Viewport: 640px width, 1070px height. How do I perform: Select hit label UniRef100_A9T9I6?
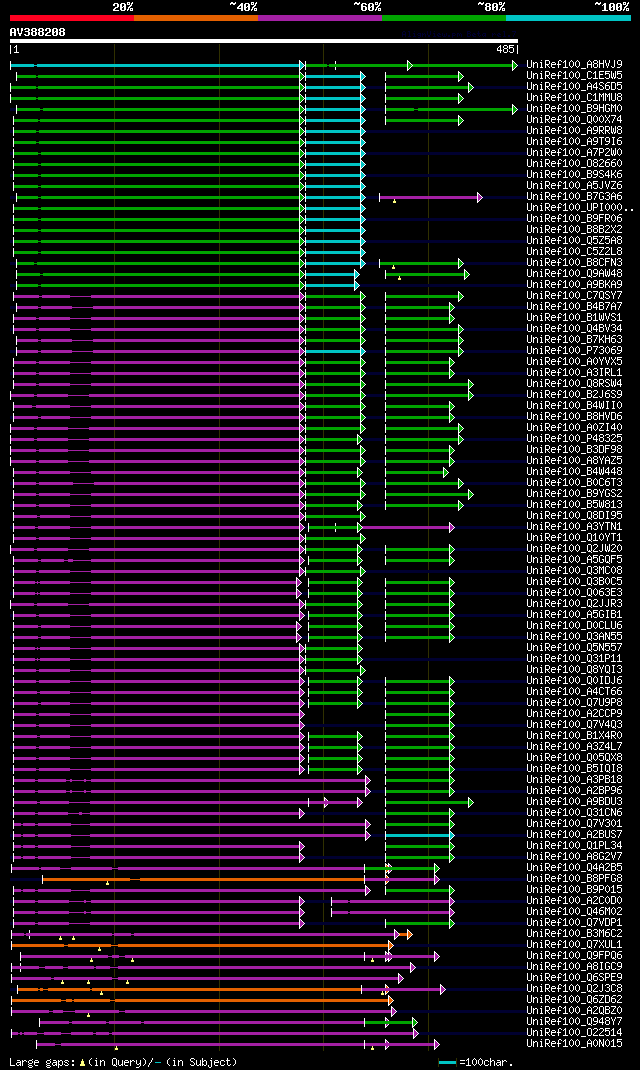(x=574, y=141)
